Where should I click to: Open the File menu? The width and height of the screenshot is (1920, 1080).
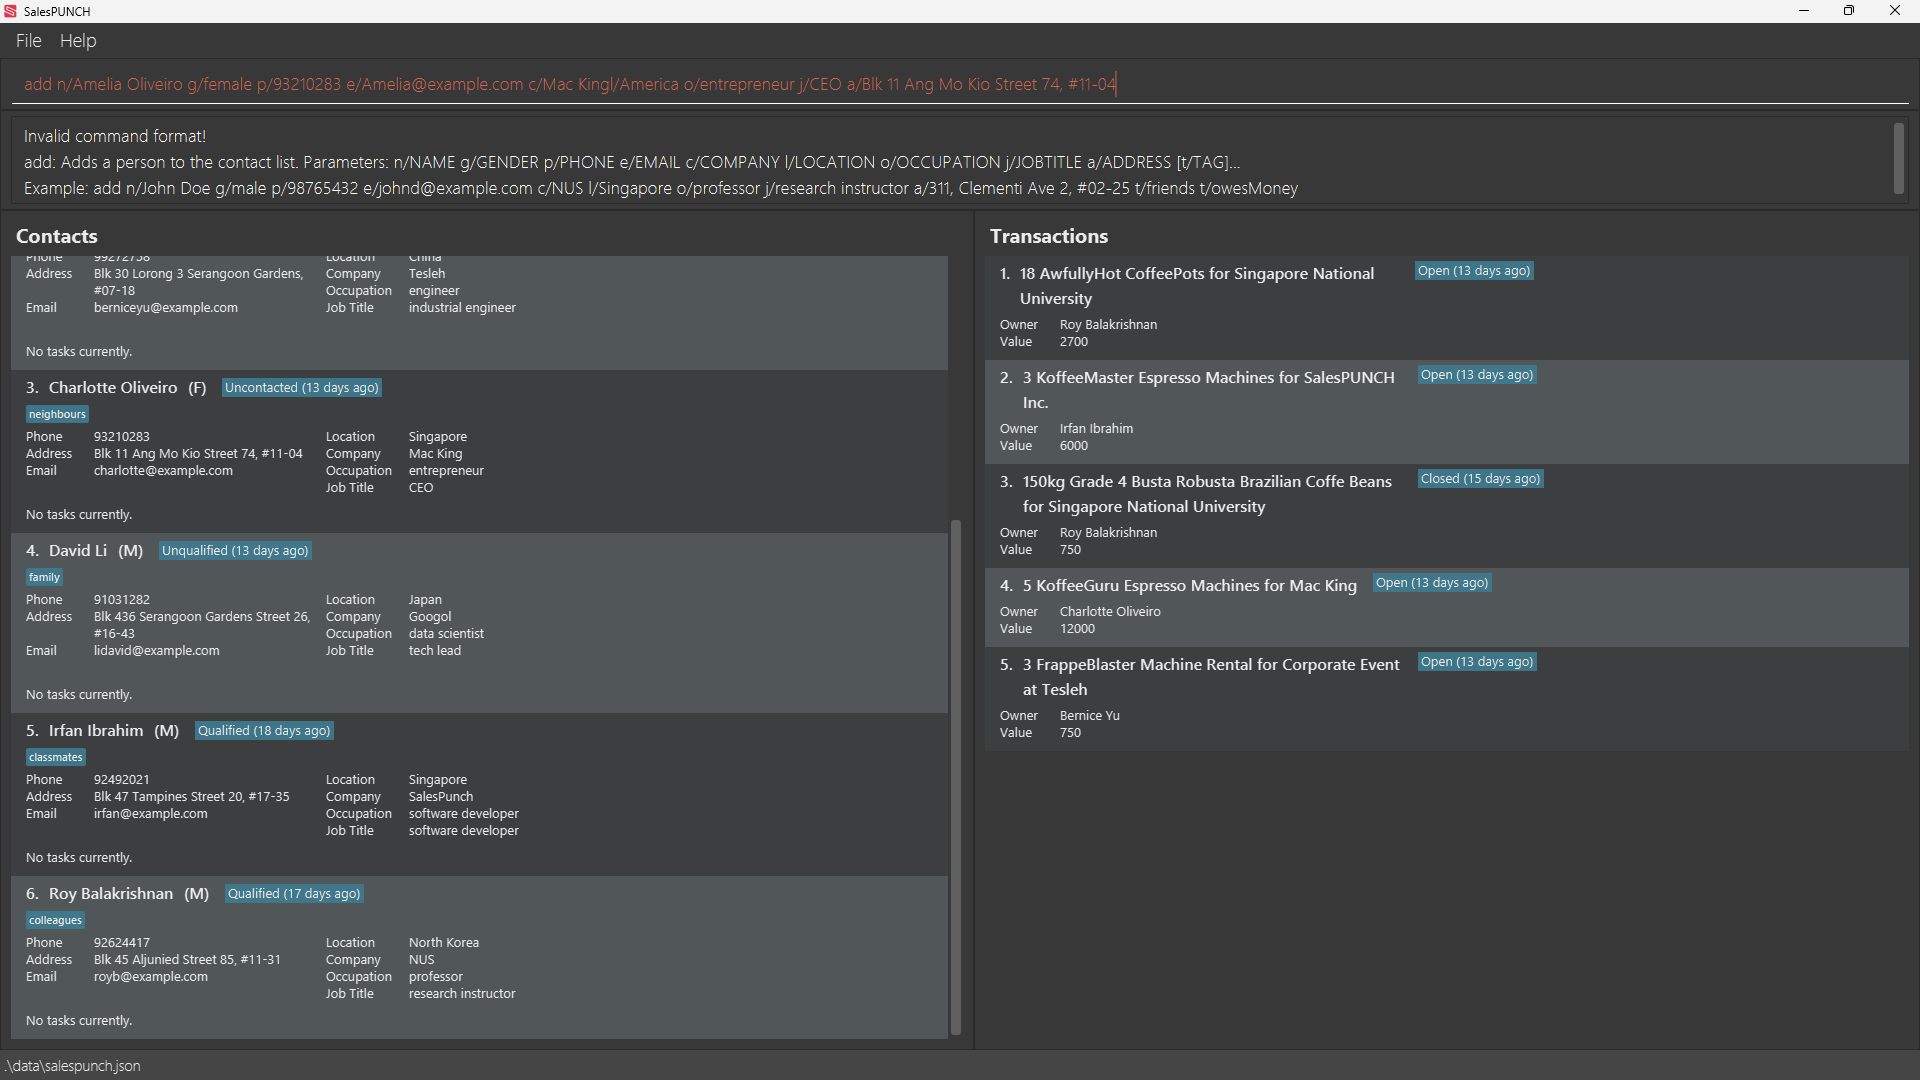tap(28, 41)
